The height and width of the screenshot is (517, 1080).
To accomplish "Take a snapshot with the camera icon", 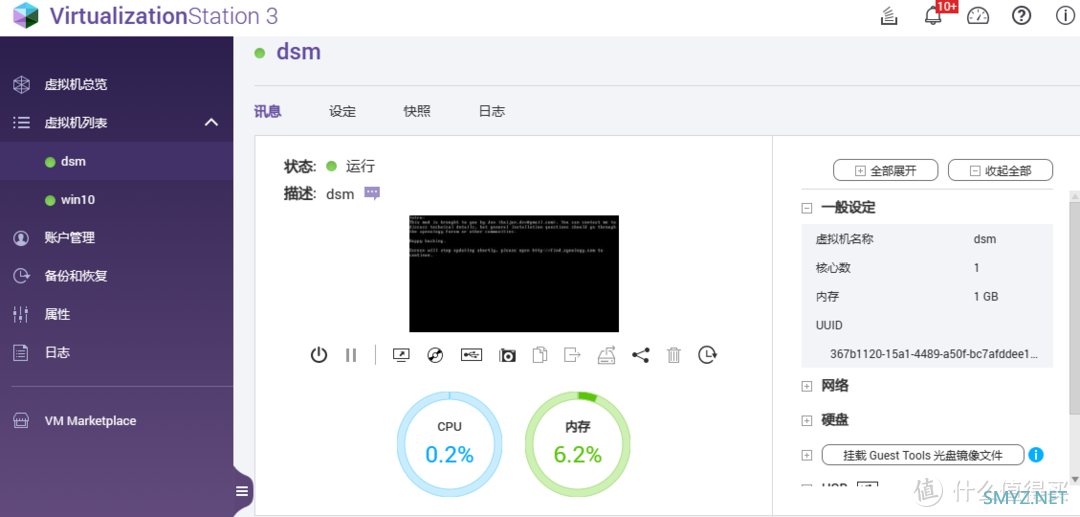I will coord(508,355).
